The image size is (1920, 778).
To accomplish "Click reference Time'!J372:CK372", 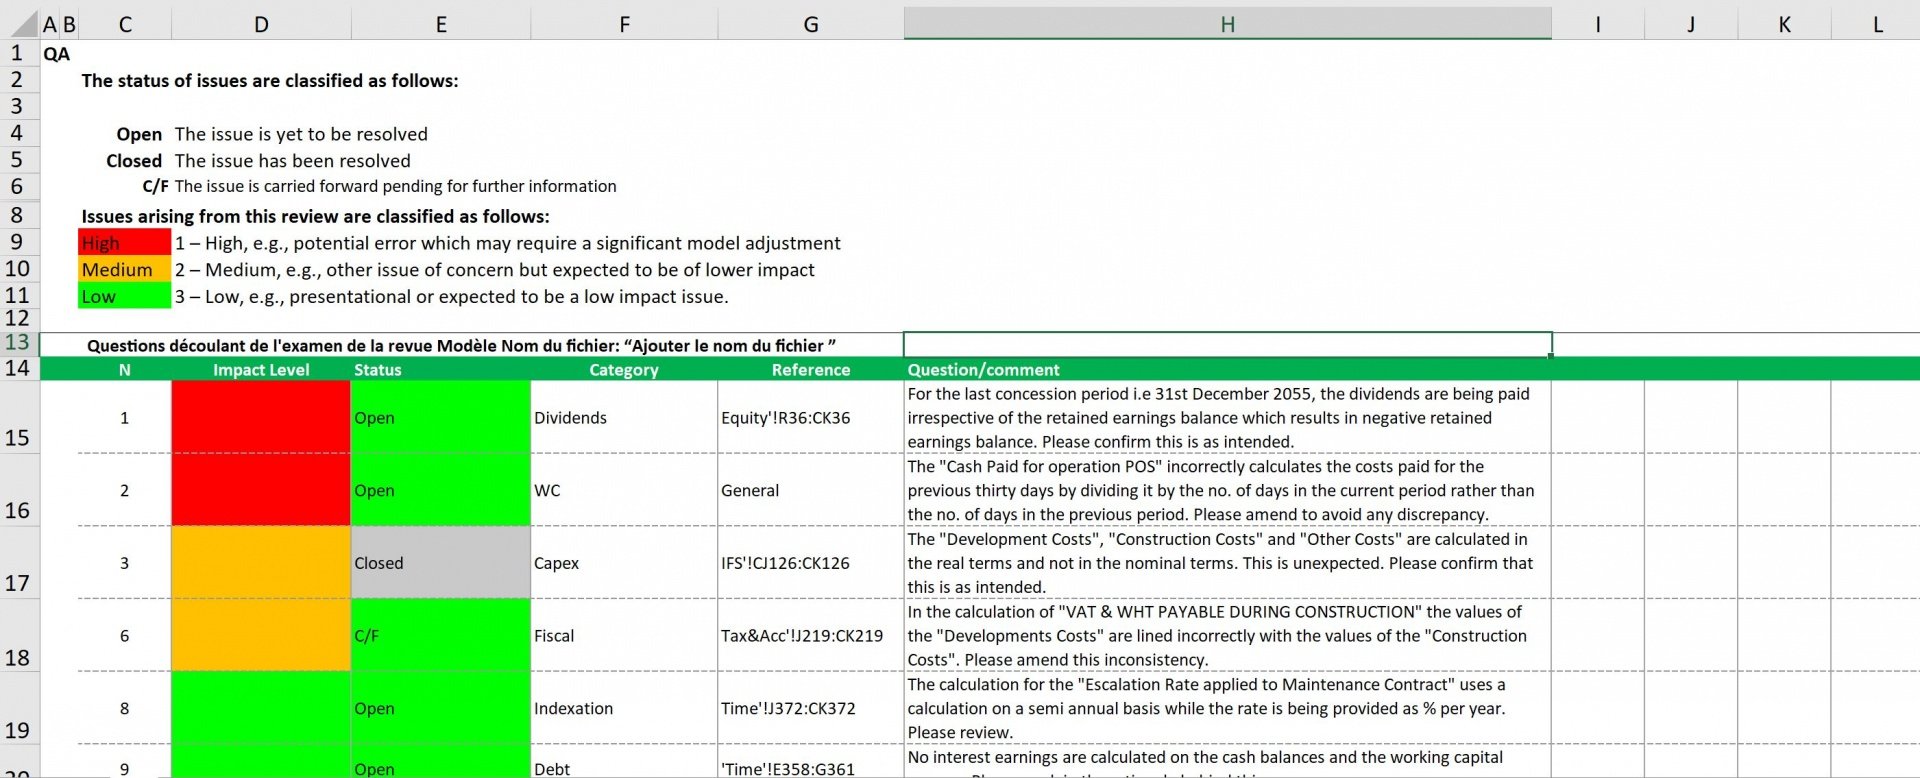I will click(x=811, y=708).
